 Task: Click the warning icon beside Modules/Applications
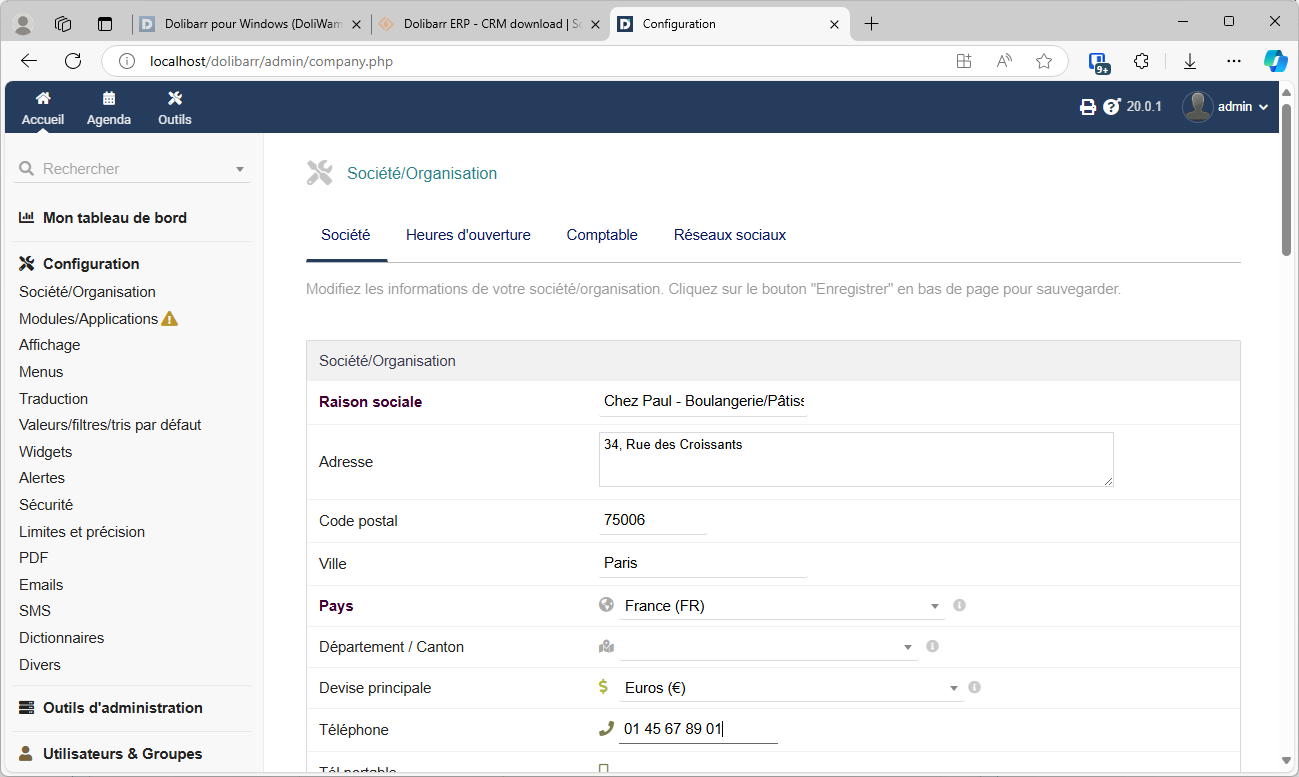click(x=170, y=319)
